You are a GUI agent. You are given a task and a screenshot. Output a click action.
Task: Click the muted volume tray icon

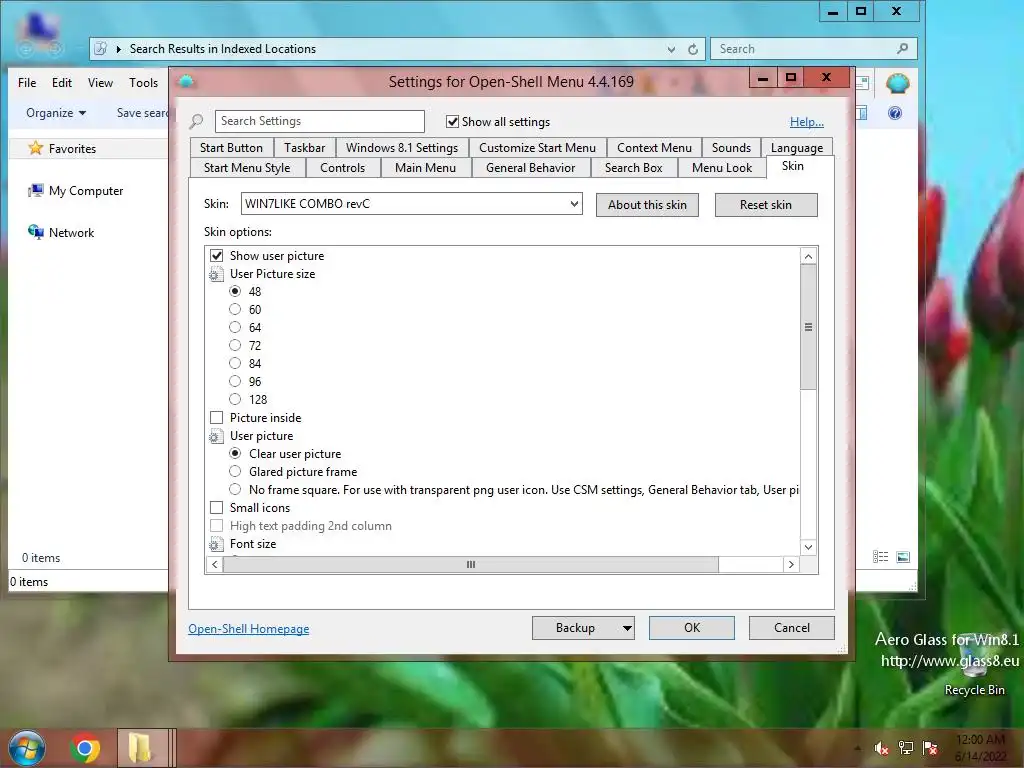coord(881,748)
